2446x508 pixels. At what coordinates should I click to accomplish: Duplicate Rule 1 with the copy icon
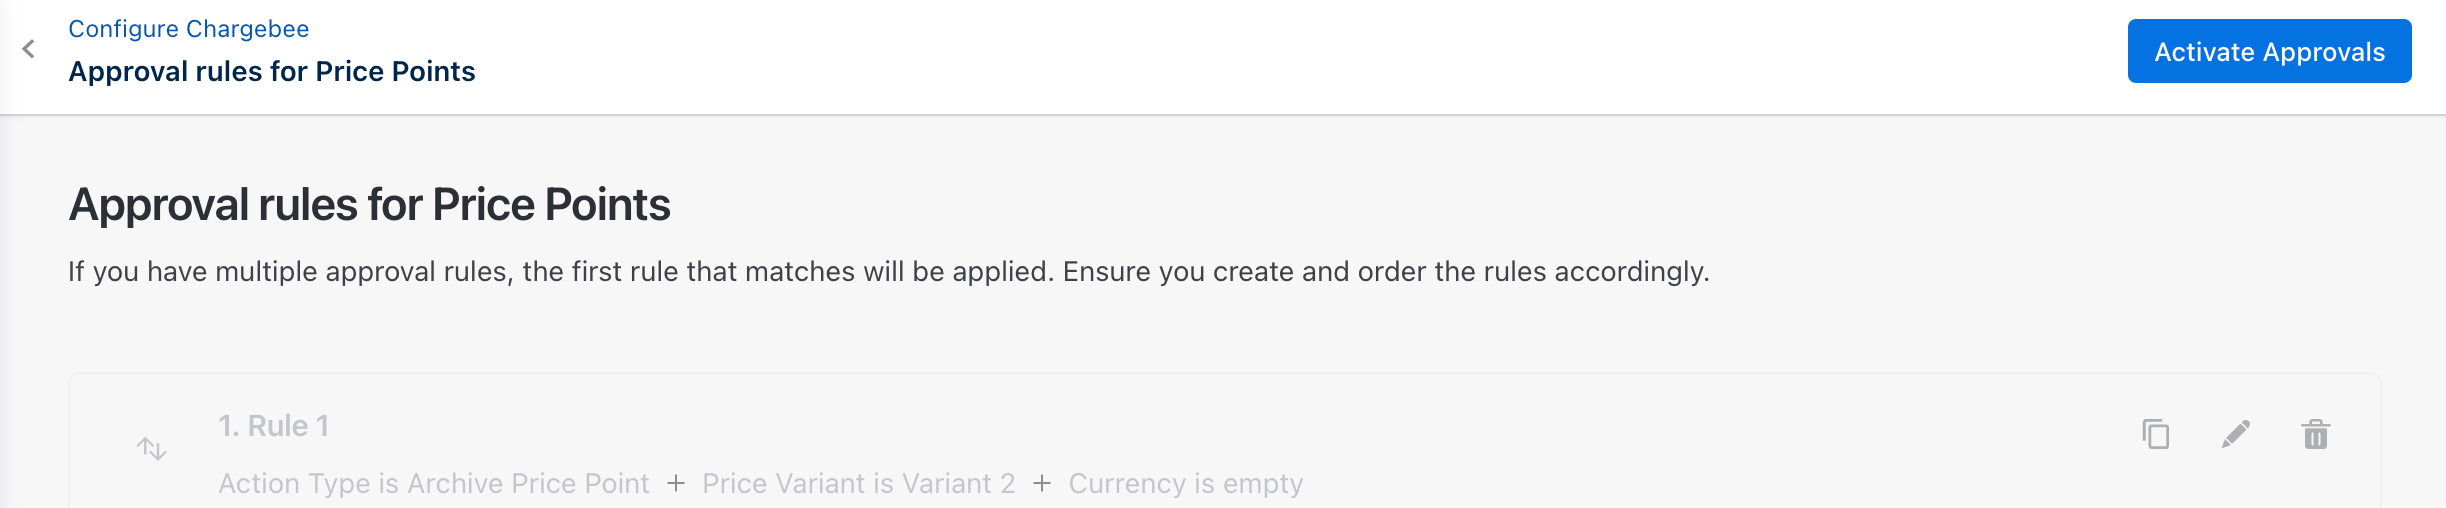pyautogui.click(x=2155, y=434)
